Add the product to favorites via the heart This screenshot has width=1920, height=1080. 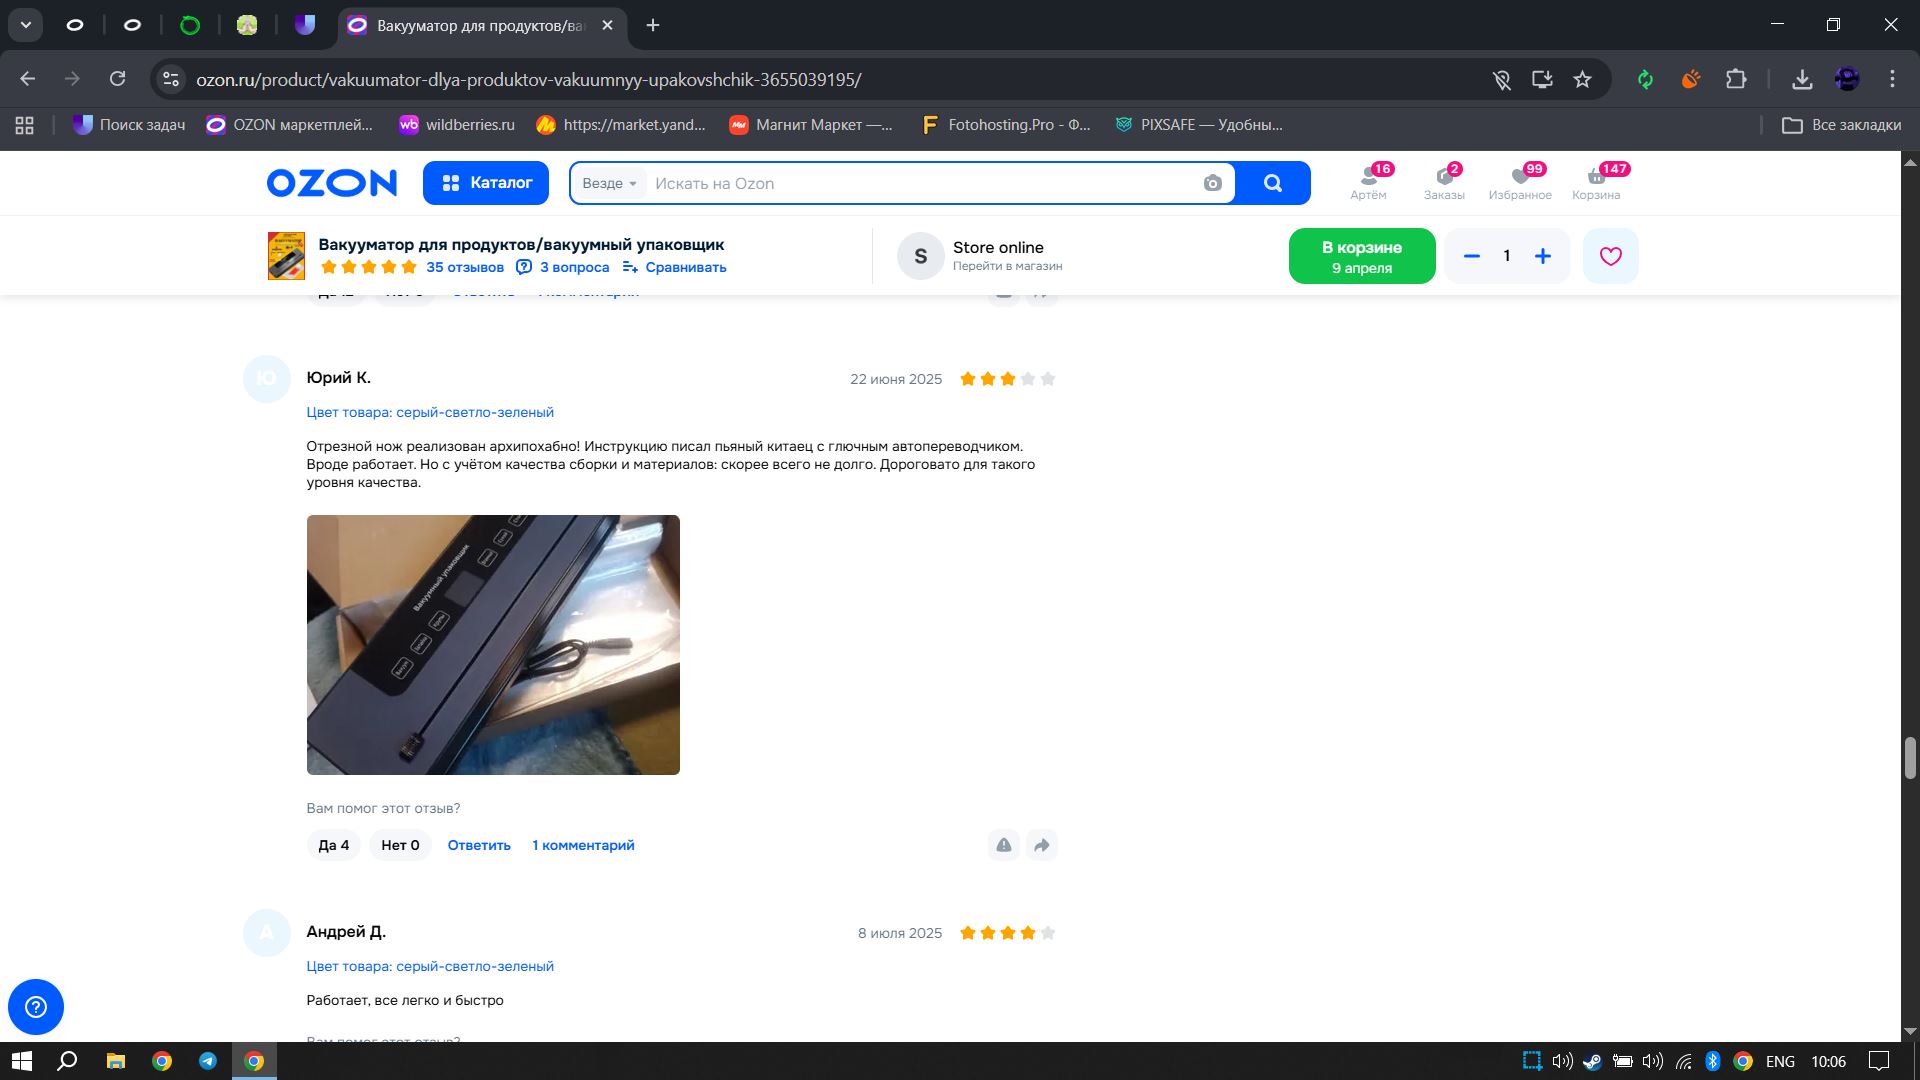(x=1610, y=256)
